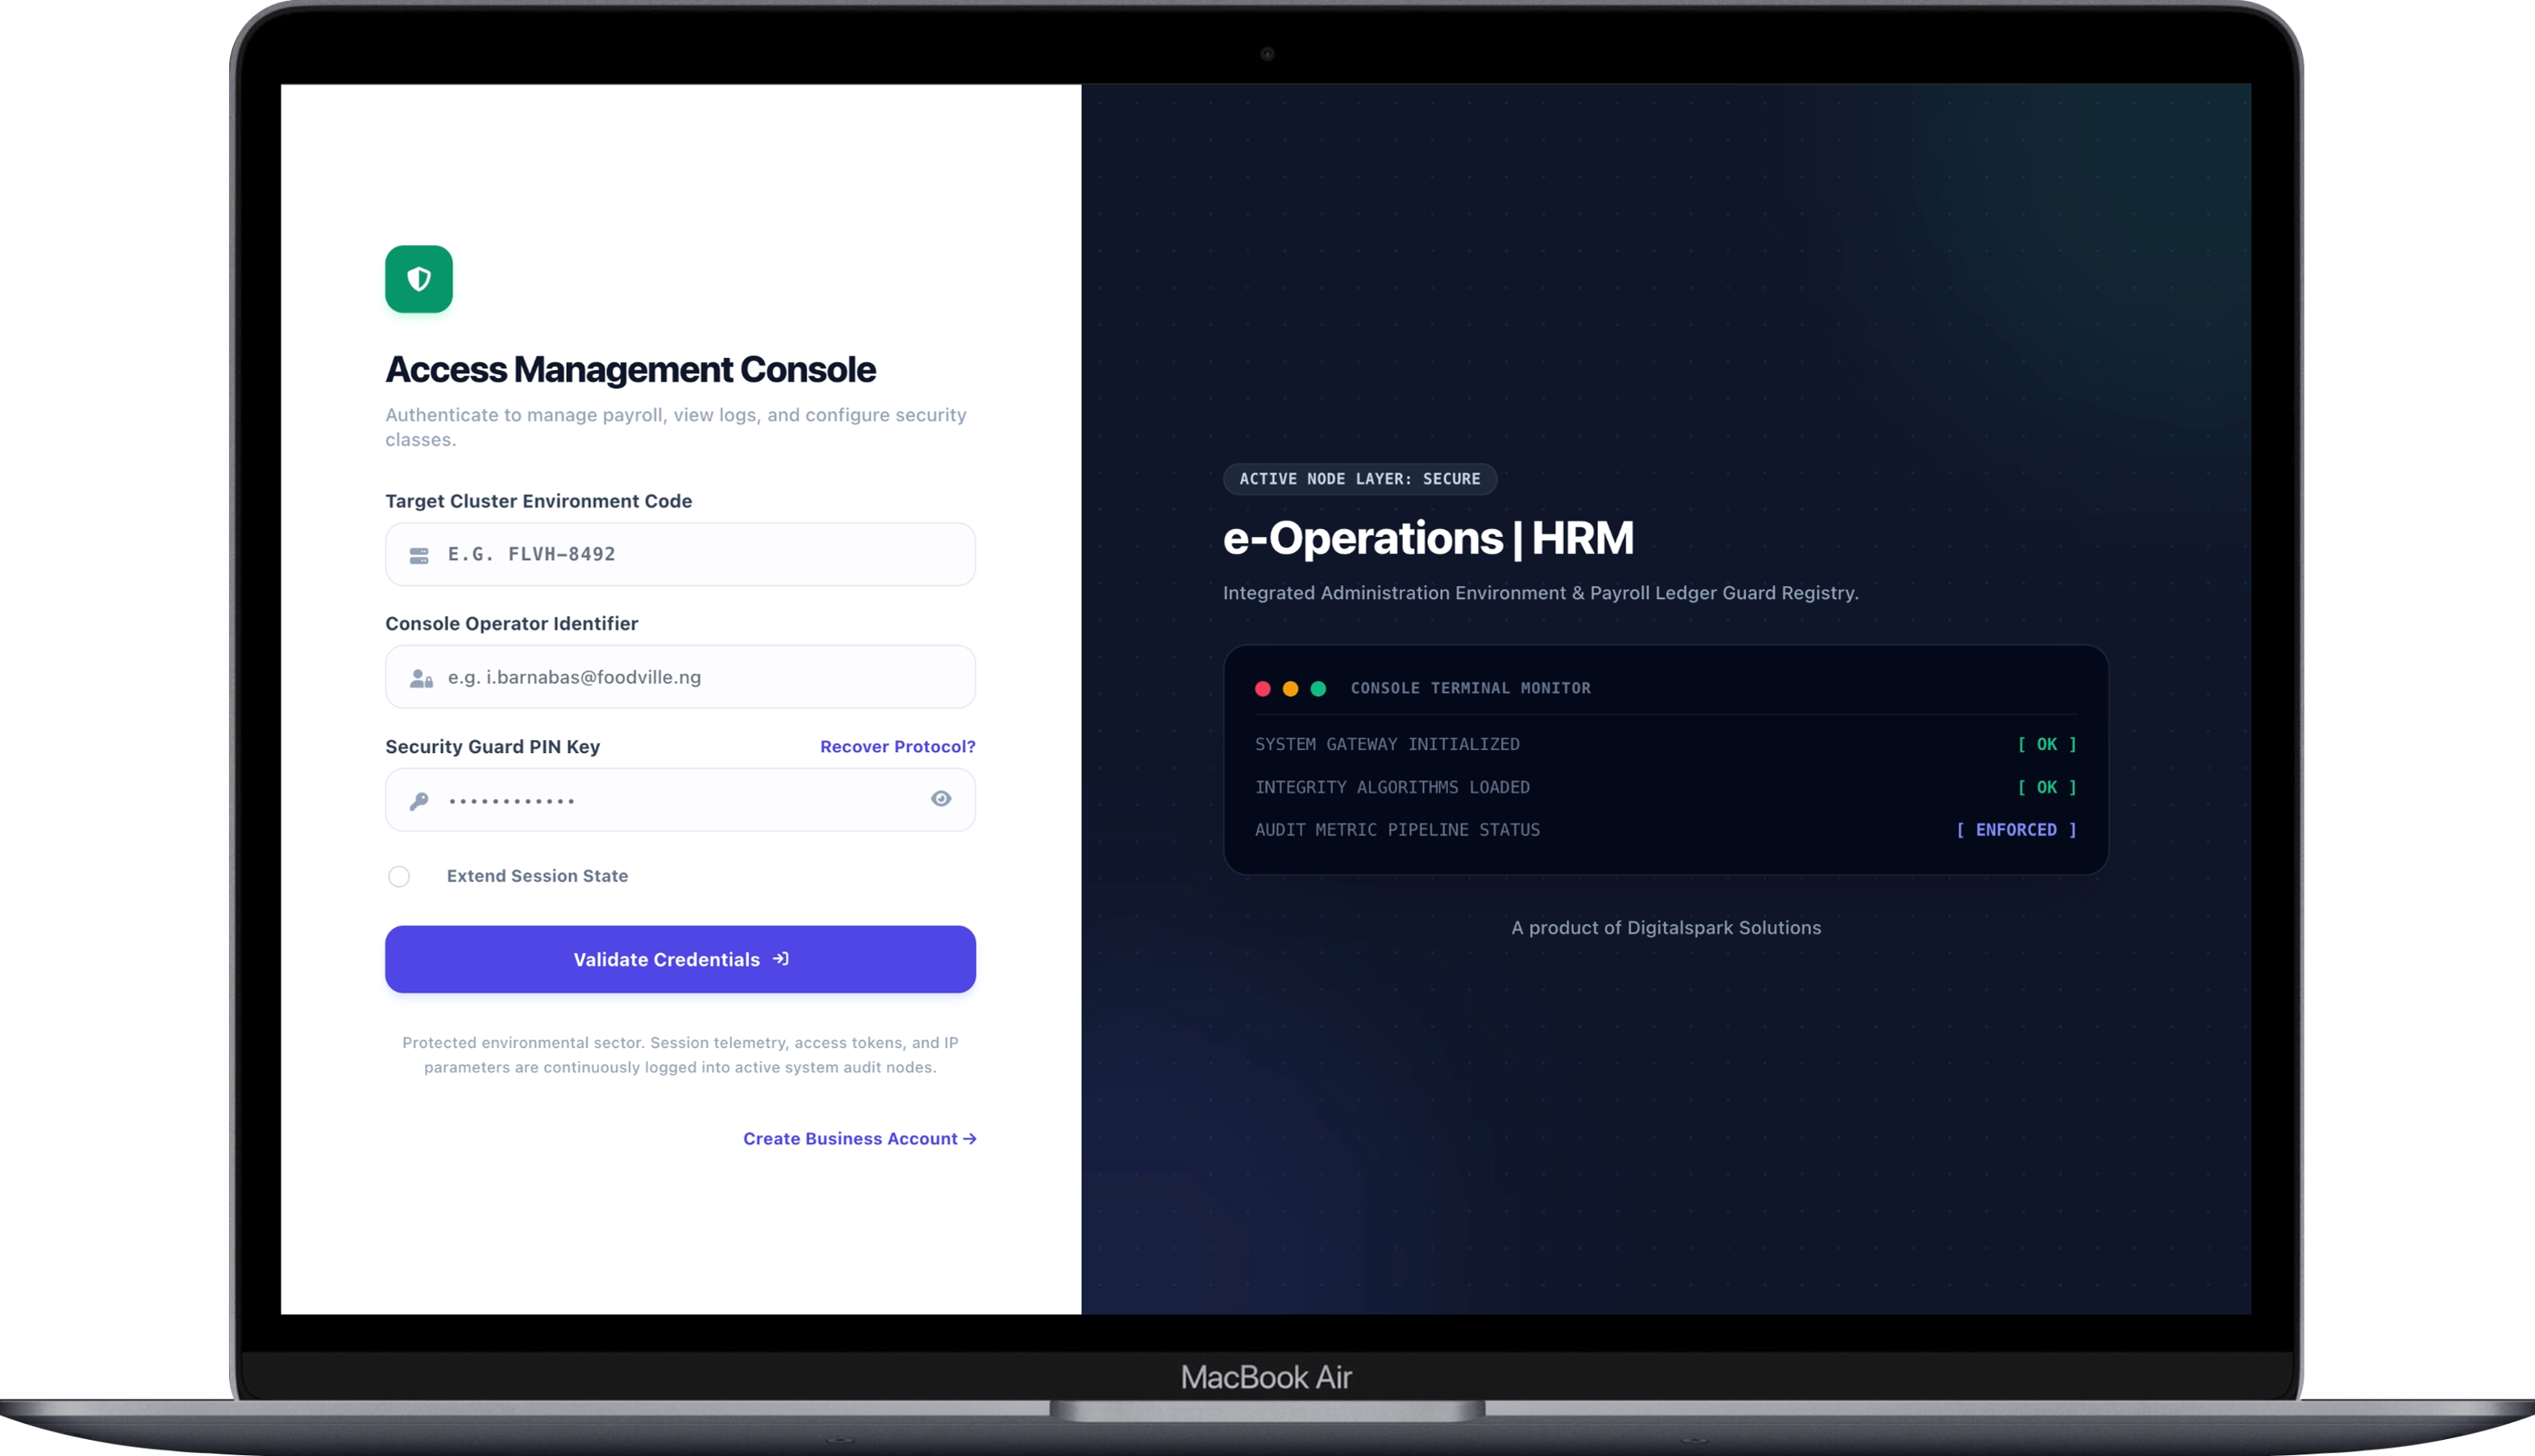Click the Access Management Console heading
Image resolution: width=2535 pixels, height=1456 pixels.
pyautogui.click(x=630, y=369)
